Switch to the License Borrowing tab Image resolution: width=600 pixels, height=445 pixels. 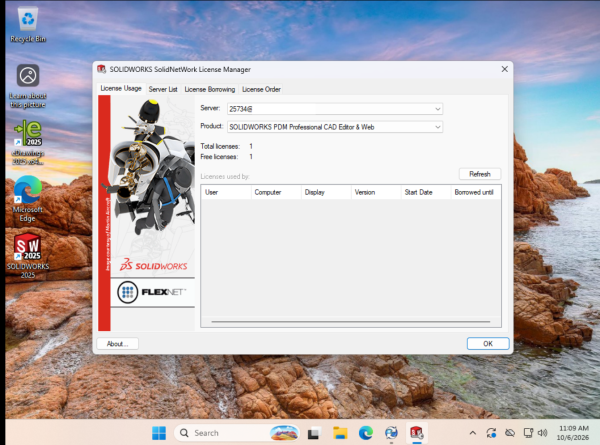210,89
